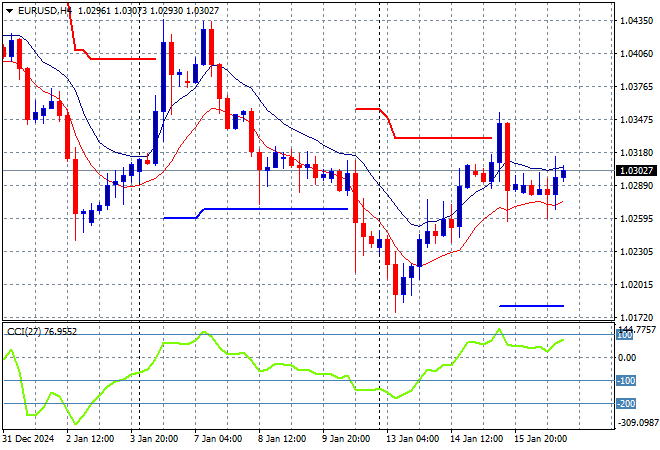Click the CCI 0.00 scale label

[x=627, y=358]
